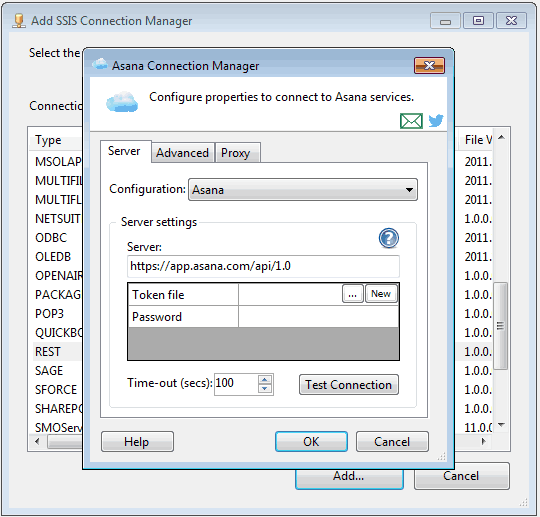Click the Type column header
Screen dimensions: 540x517
pyautogui.click(x=56, y=140)
